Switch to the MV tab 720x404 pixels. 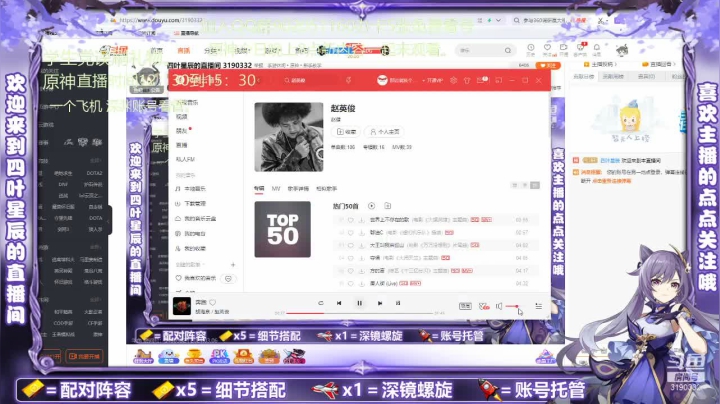tap(276, 189)
